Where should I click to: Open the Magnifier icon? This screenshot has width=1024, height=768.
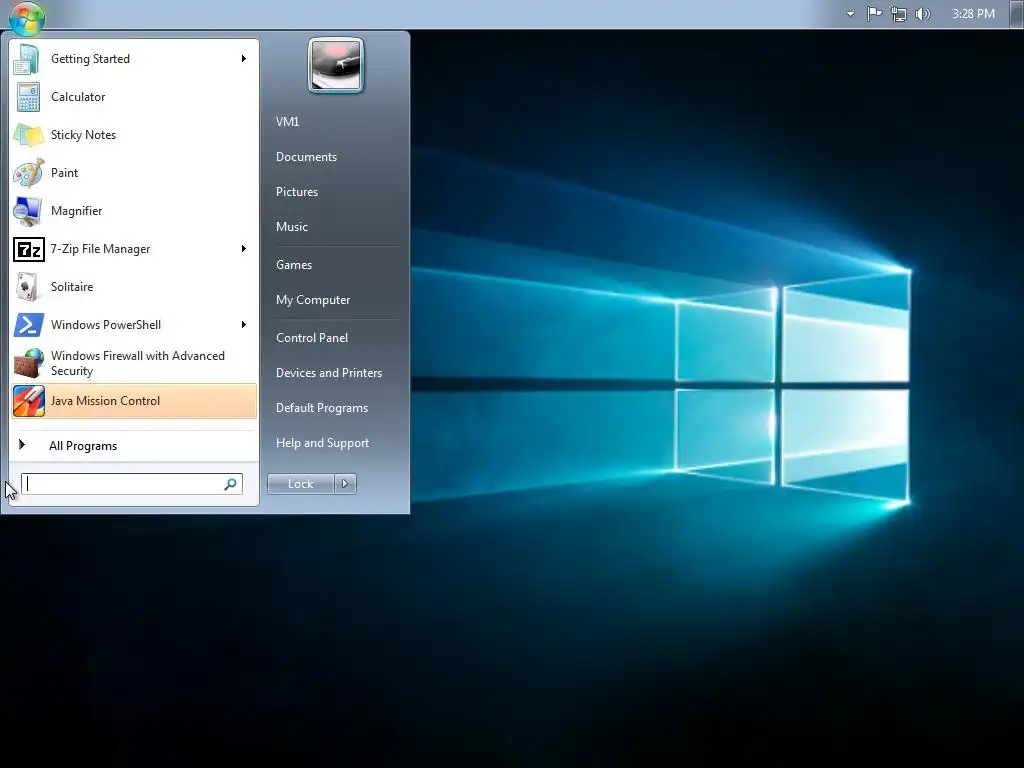(28, 210)
